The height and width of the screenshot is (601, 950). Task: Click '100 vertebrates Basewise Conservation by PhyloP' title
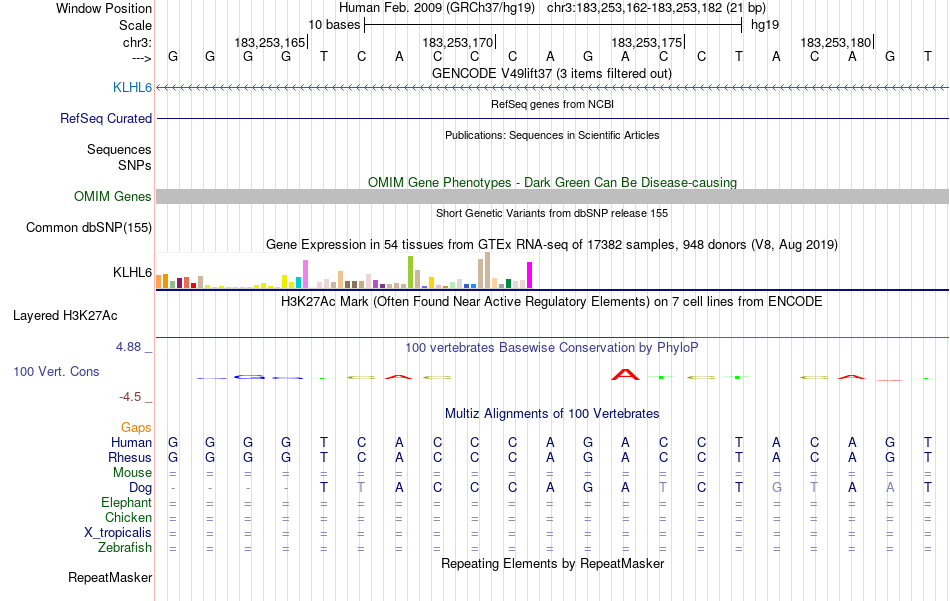(551, 347)
